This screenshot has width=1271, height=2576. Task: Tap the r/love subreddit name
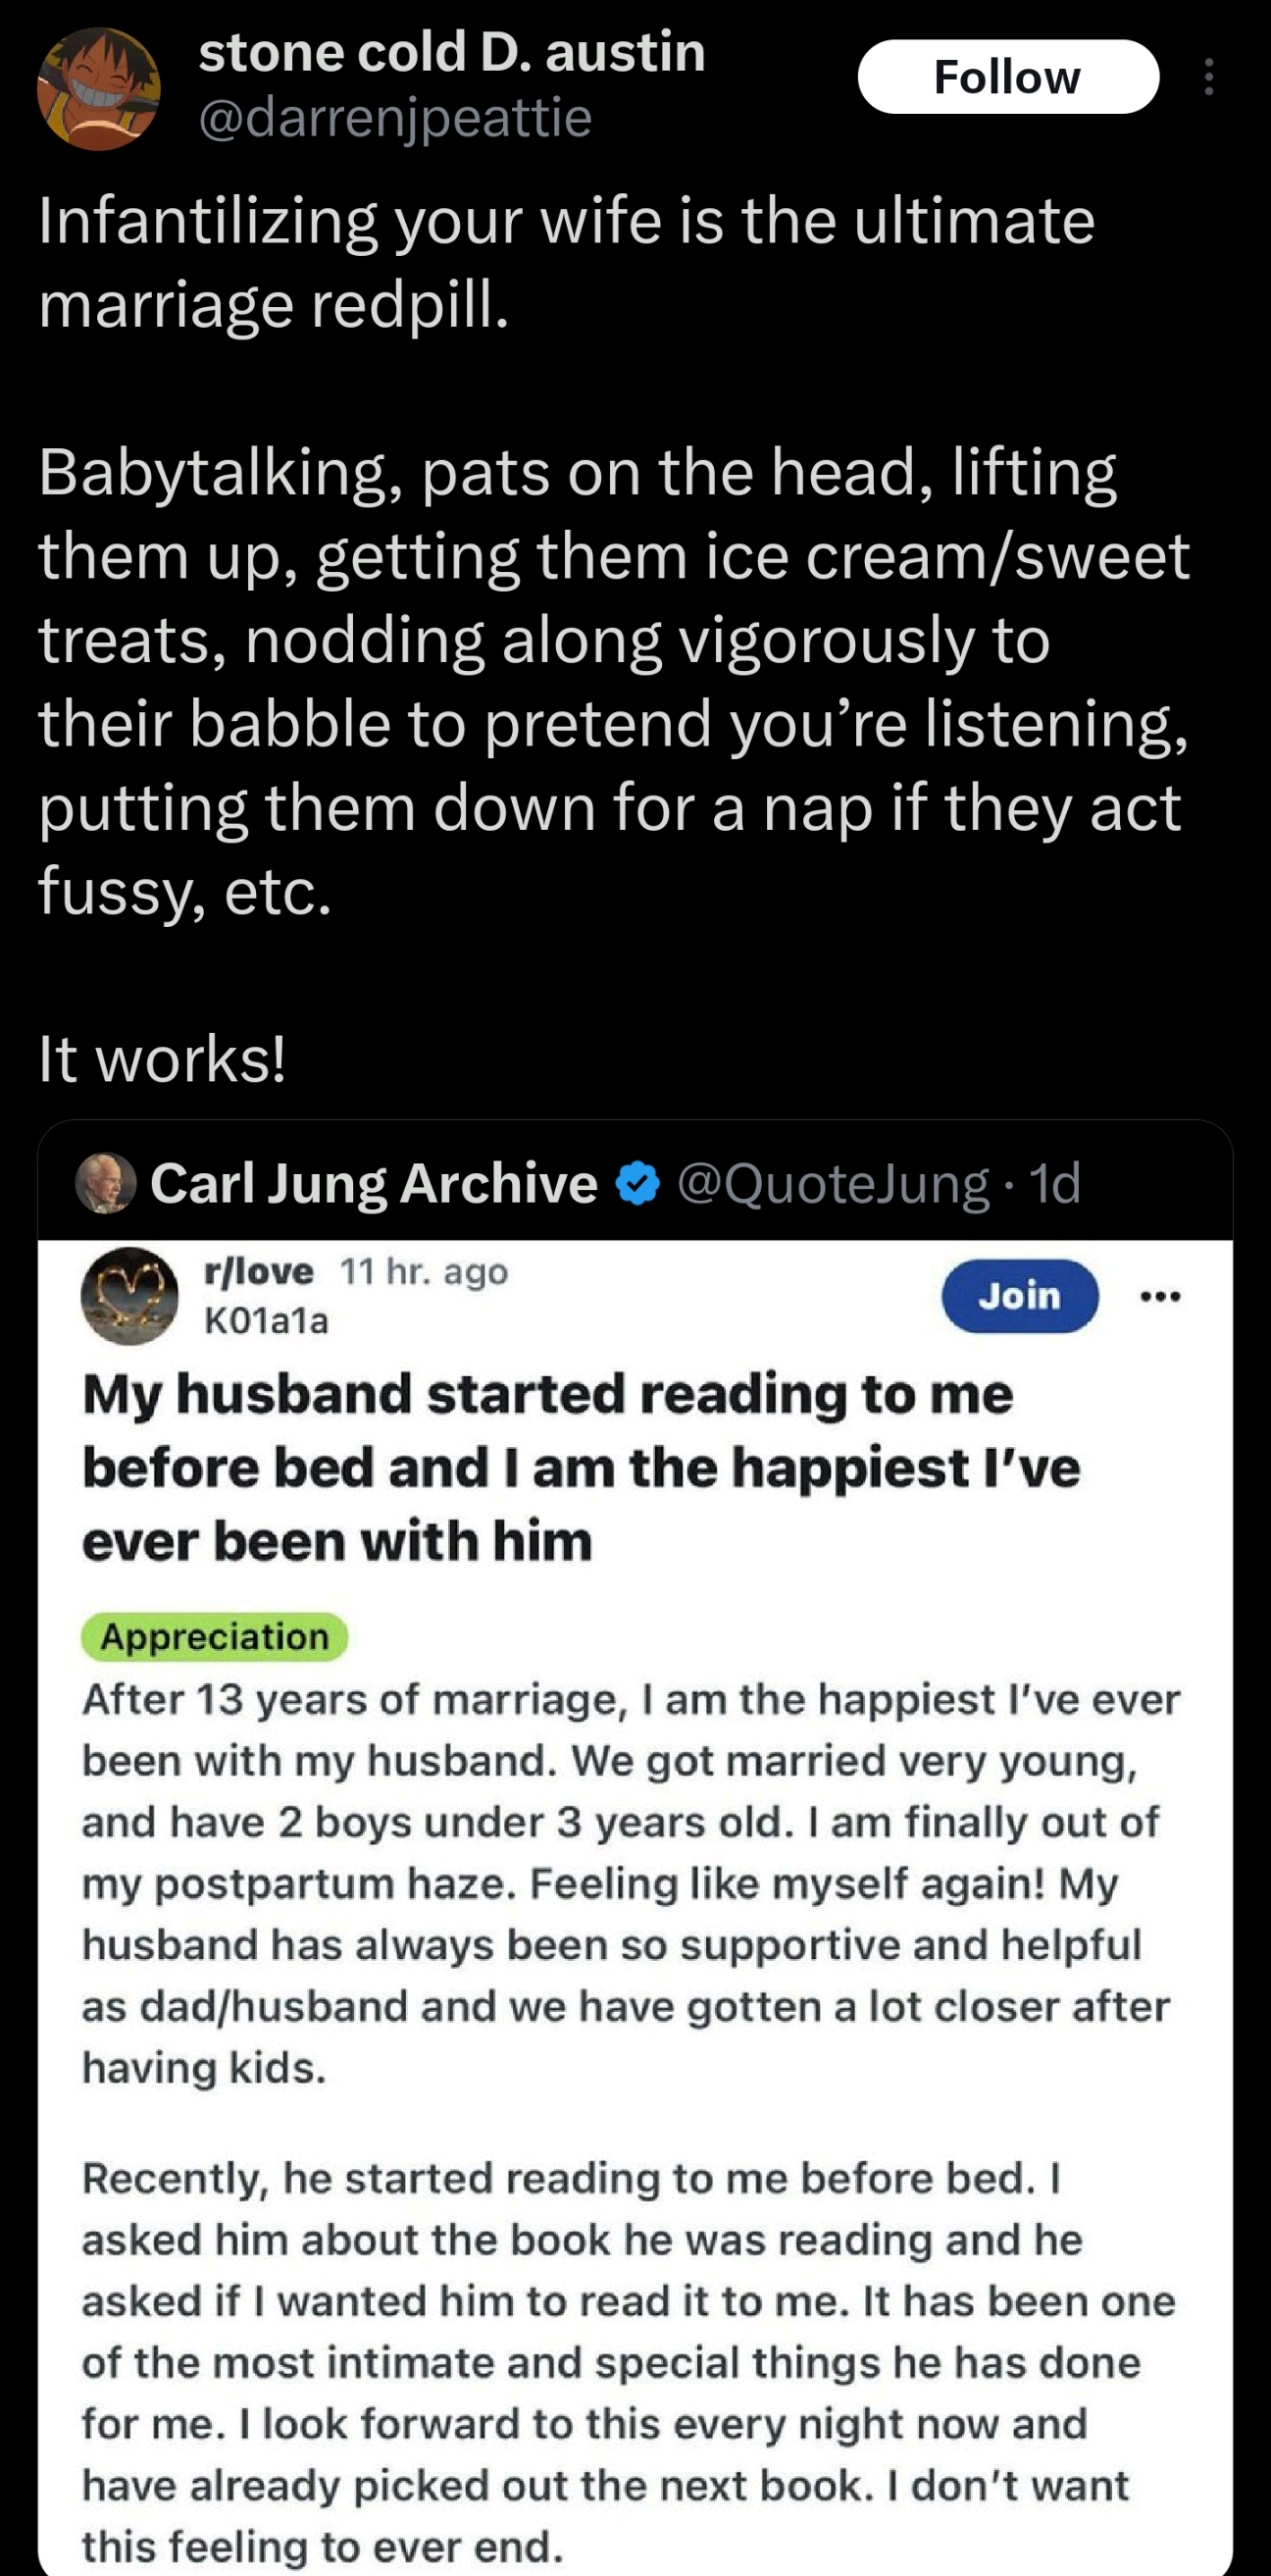point(258,1271)
